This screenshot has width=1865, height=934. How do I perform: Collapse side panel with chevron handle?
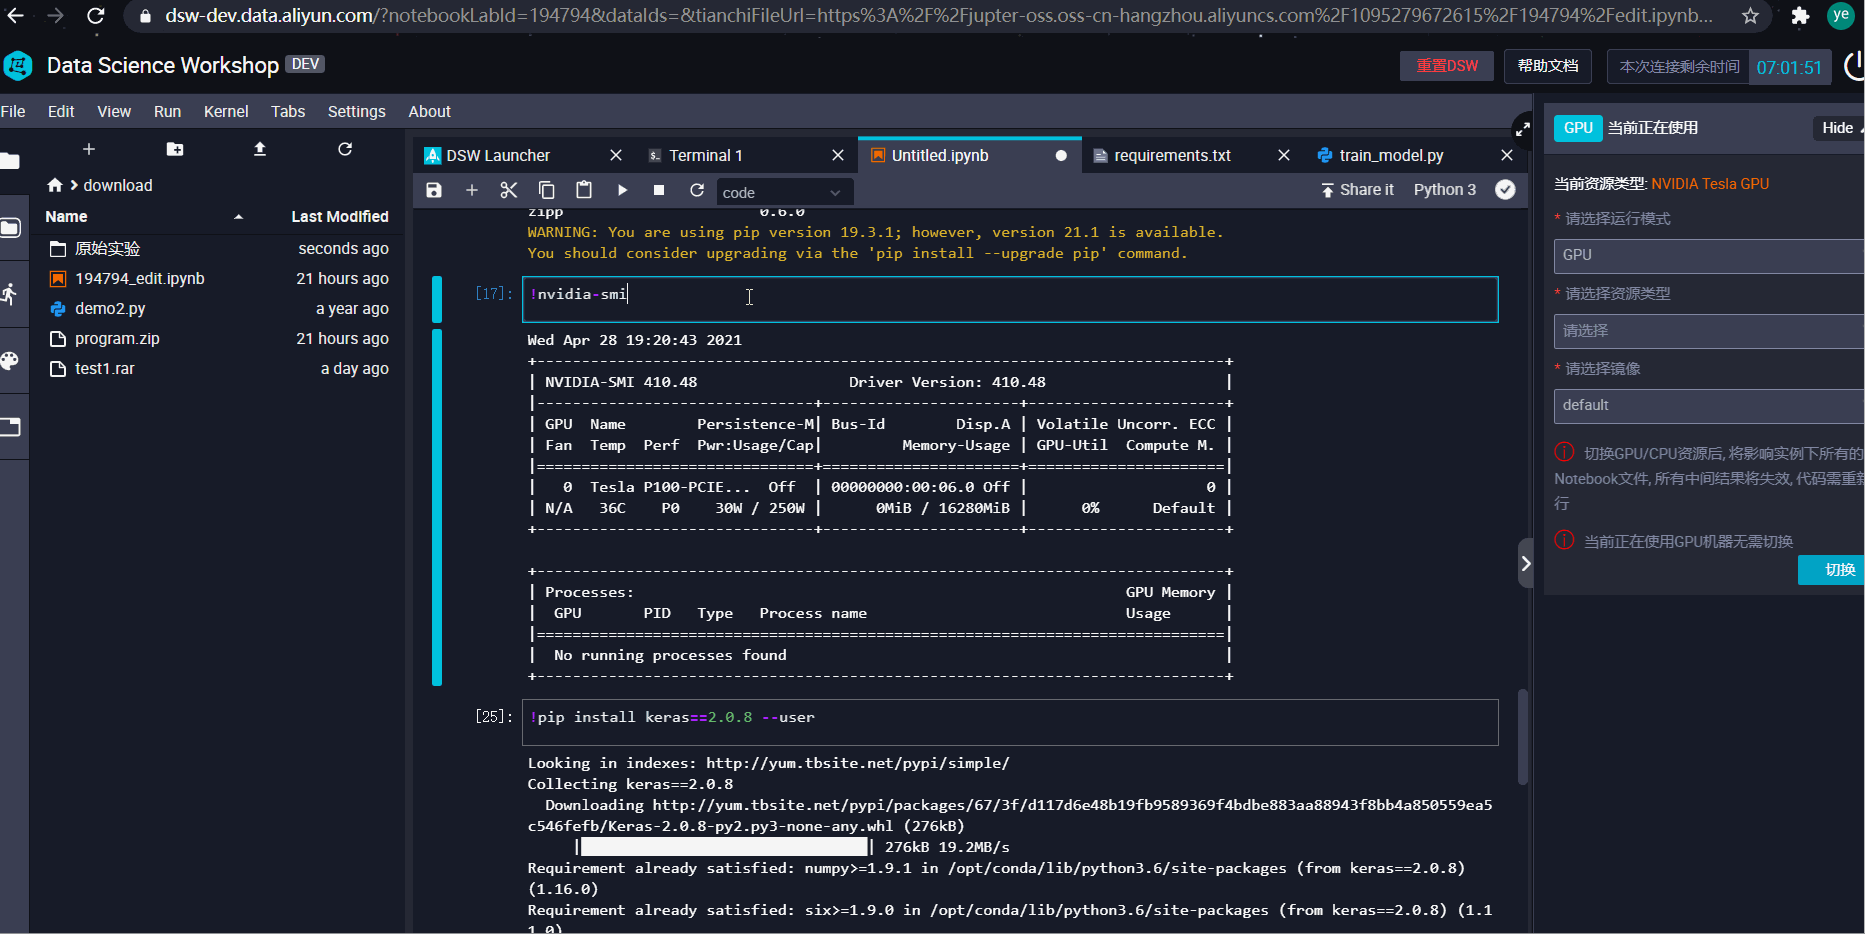tap(1526, 563)
